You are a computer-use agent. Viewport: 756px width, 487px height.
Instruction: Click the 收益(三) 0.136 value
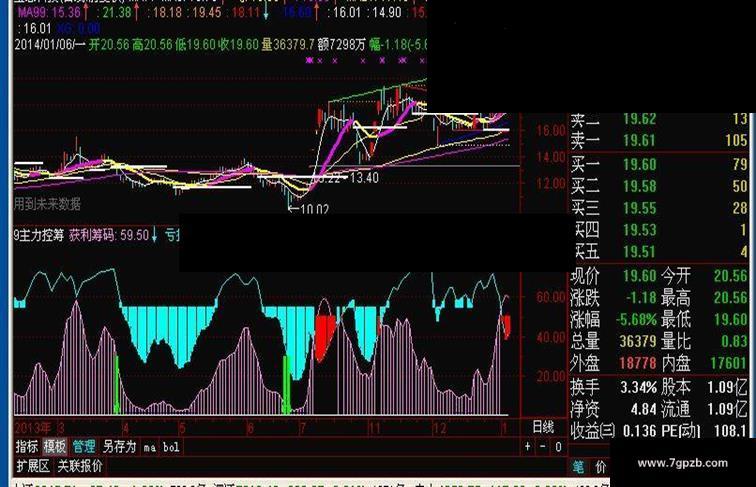(x=640, y=431)
